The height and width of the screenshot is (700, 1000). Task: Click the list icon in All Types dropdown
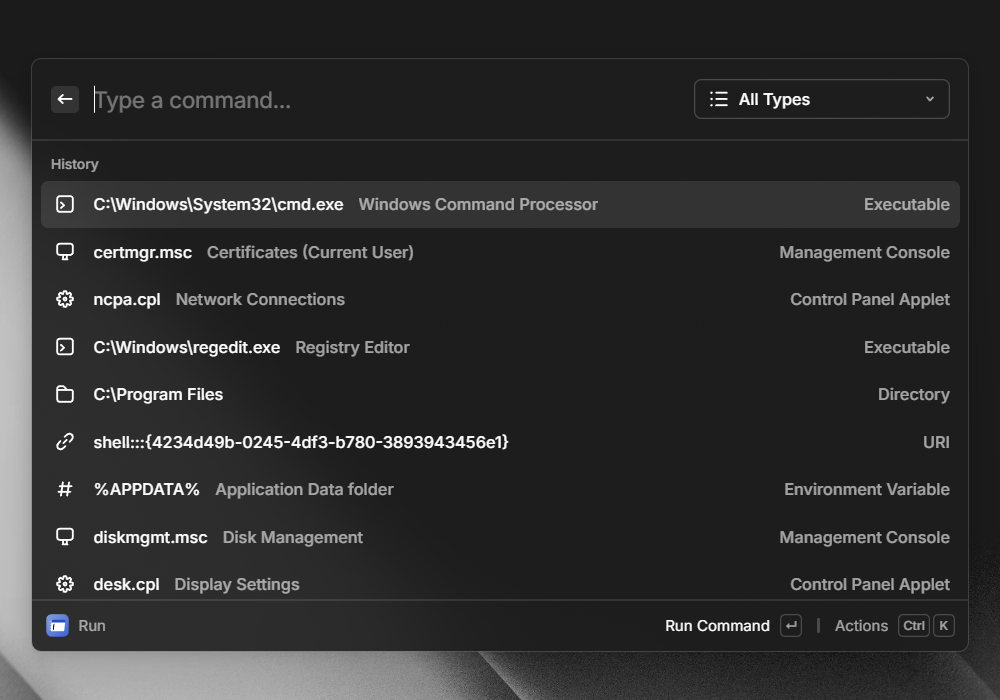[719, 99]
